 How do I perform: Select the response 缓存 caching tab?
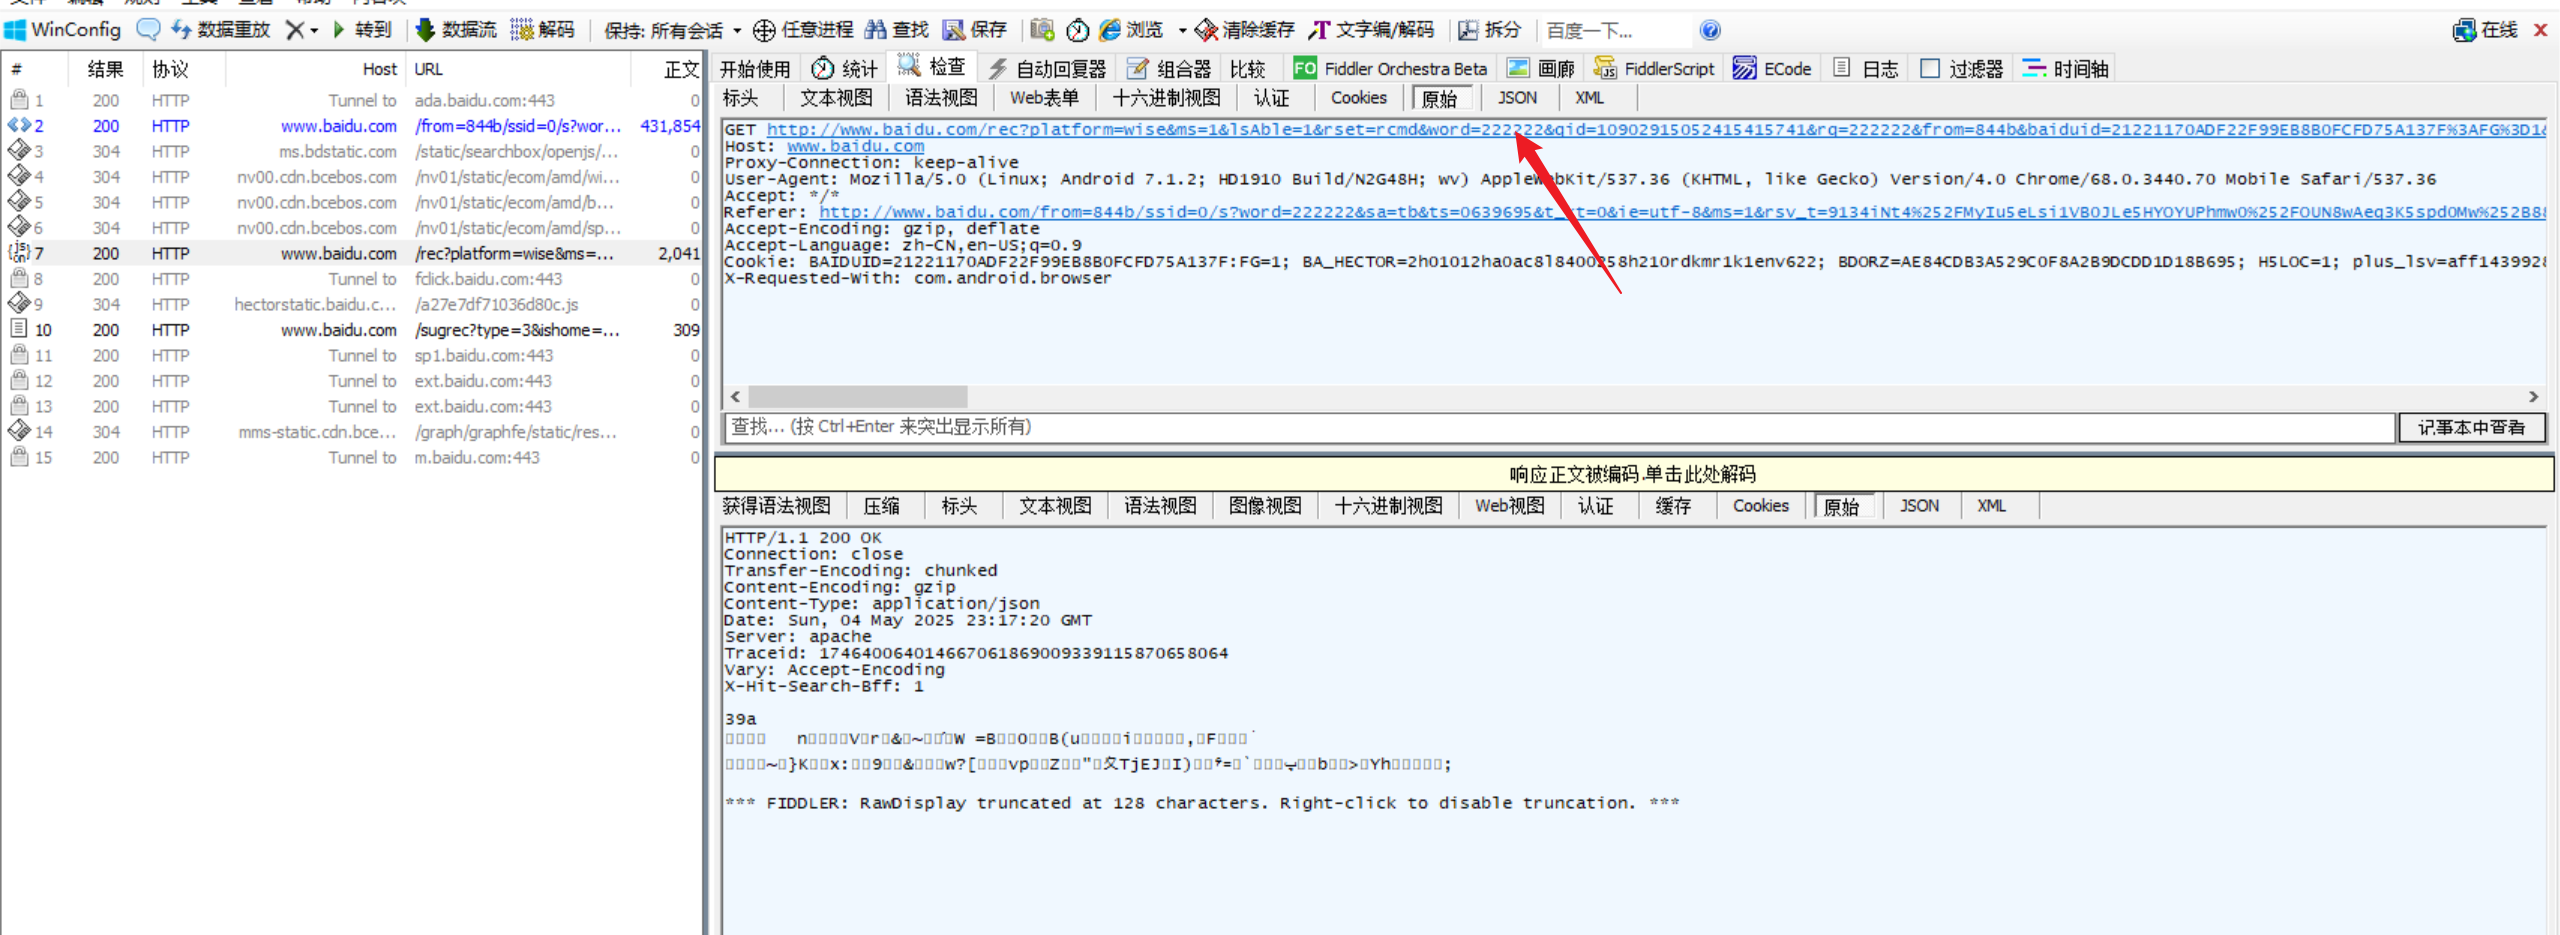pos(1673,506)
